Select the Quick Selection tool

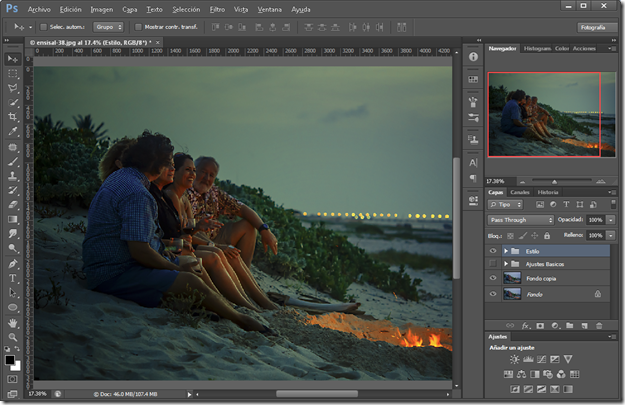click(x=13, y=102)
